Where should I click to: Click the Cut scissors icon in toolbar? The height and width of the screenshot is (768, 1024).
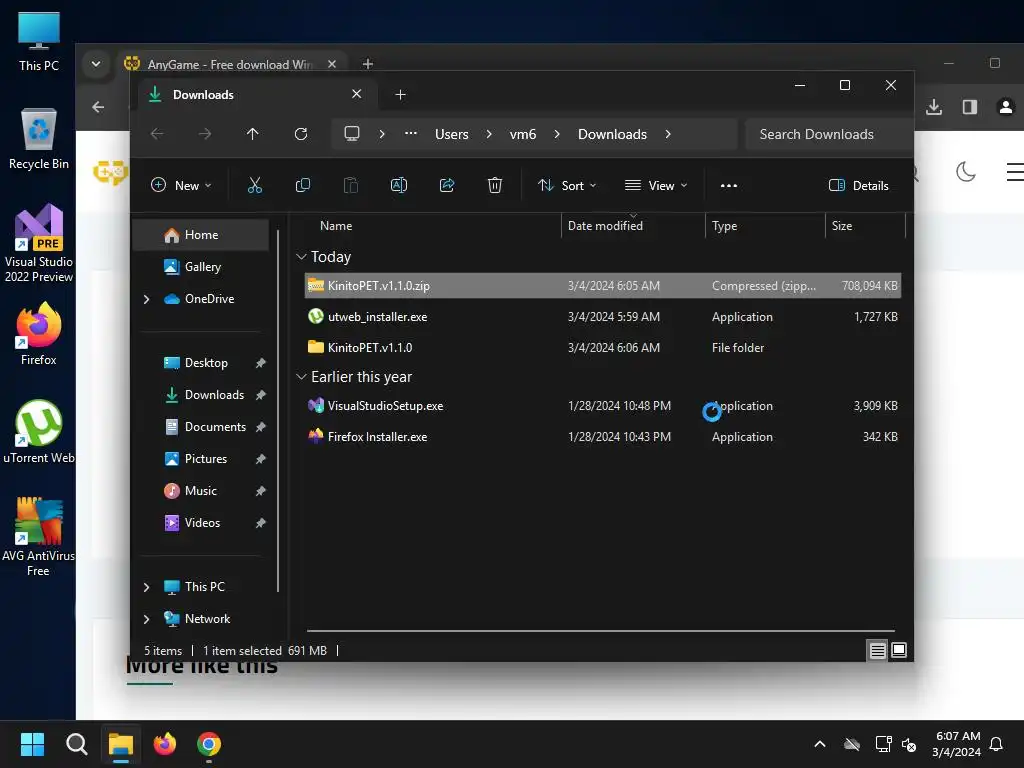click(x=255, y=185)
